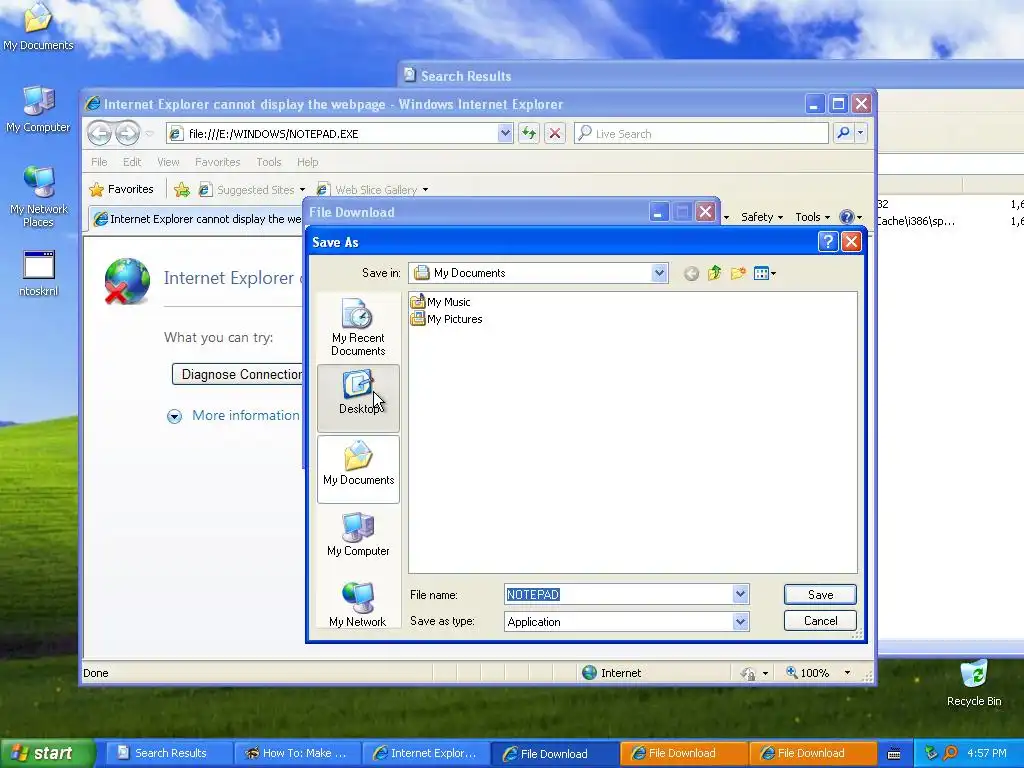Click the Cancel button in Save As
This screenshot has width=1024, height=768.
click(x=820, y=620)
